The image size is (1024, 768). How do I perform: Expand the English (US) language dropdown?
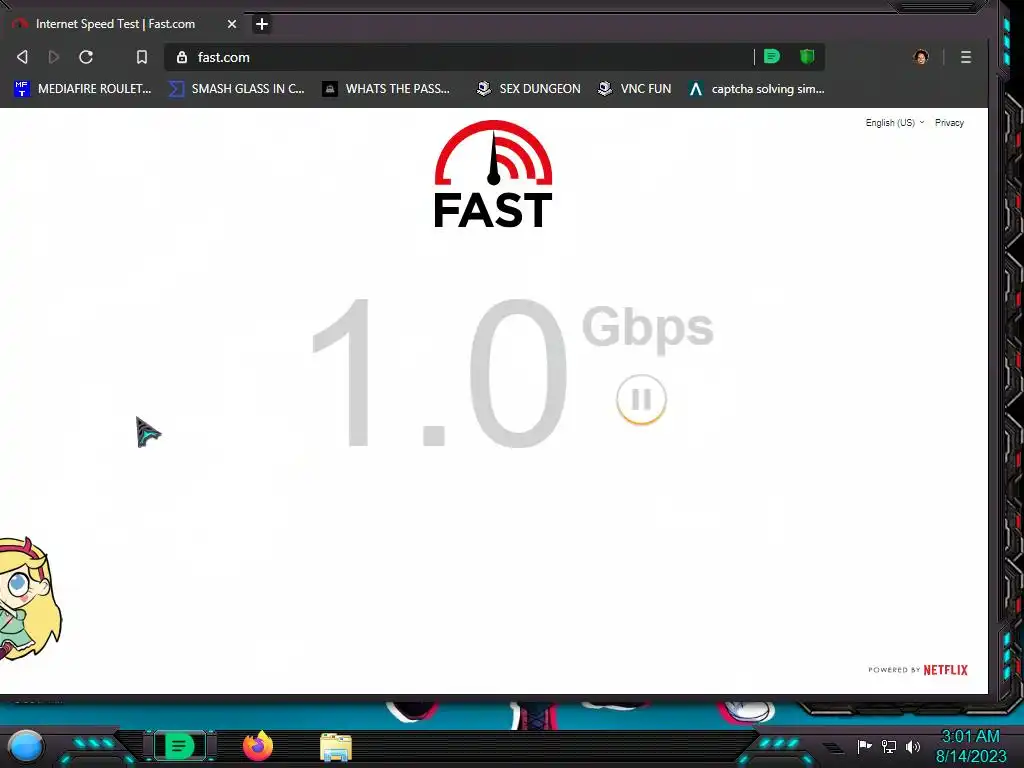(x=895, y=123)
